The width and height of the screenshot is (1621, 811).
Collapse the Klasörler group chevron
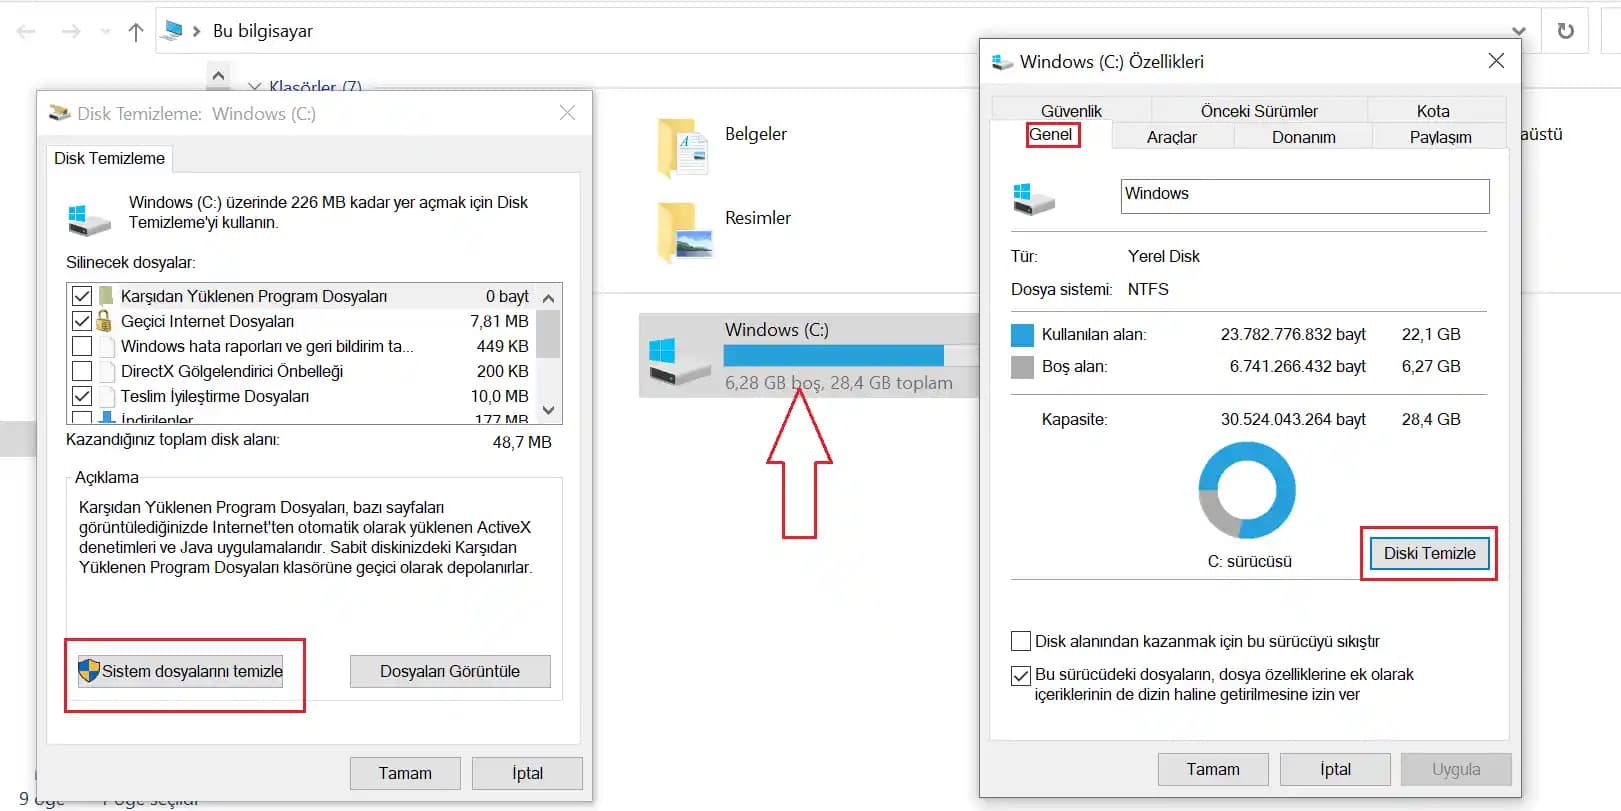255,87
